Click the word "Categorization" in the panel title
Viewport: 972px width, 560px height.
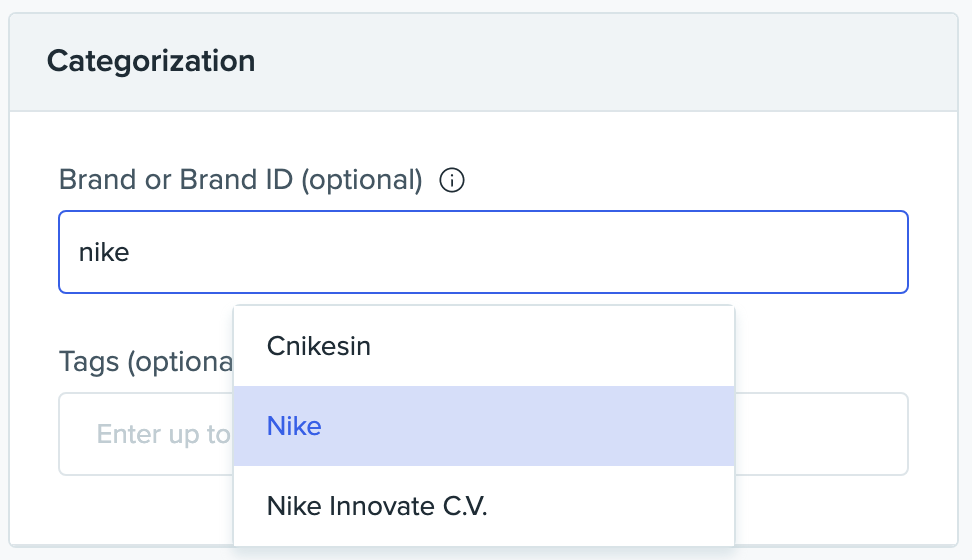[151, 62]
